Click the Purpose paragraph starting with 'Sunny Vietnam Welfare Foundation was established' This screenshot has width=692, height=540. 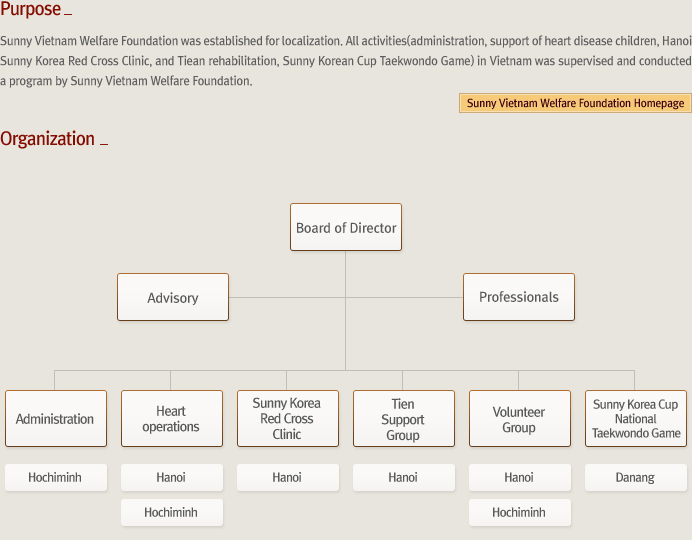346,61
